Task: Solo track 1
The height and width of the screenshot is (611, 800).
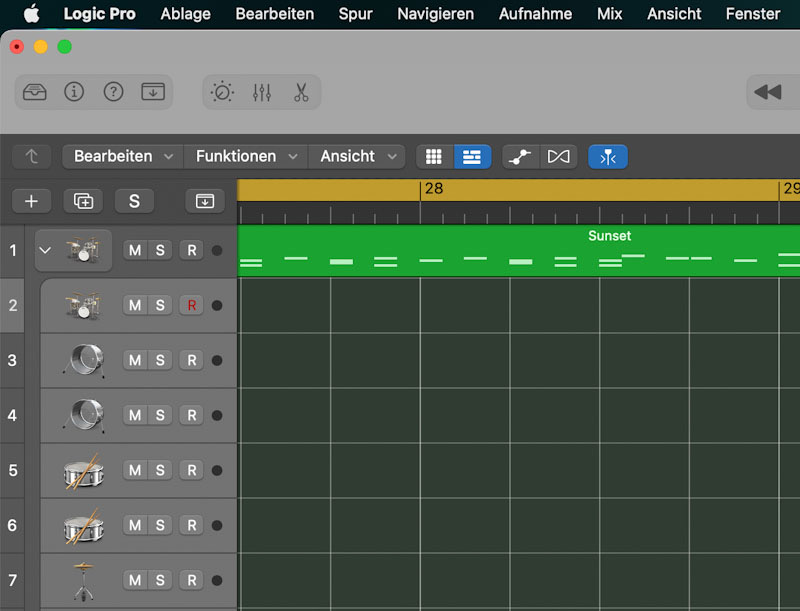Action: tap(160, 250)
